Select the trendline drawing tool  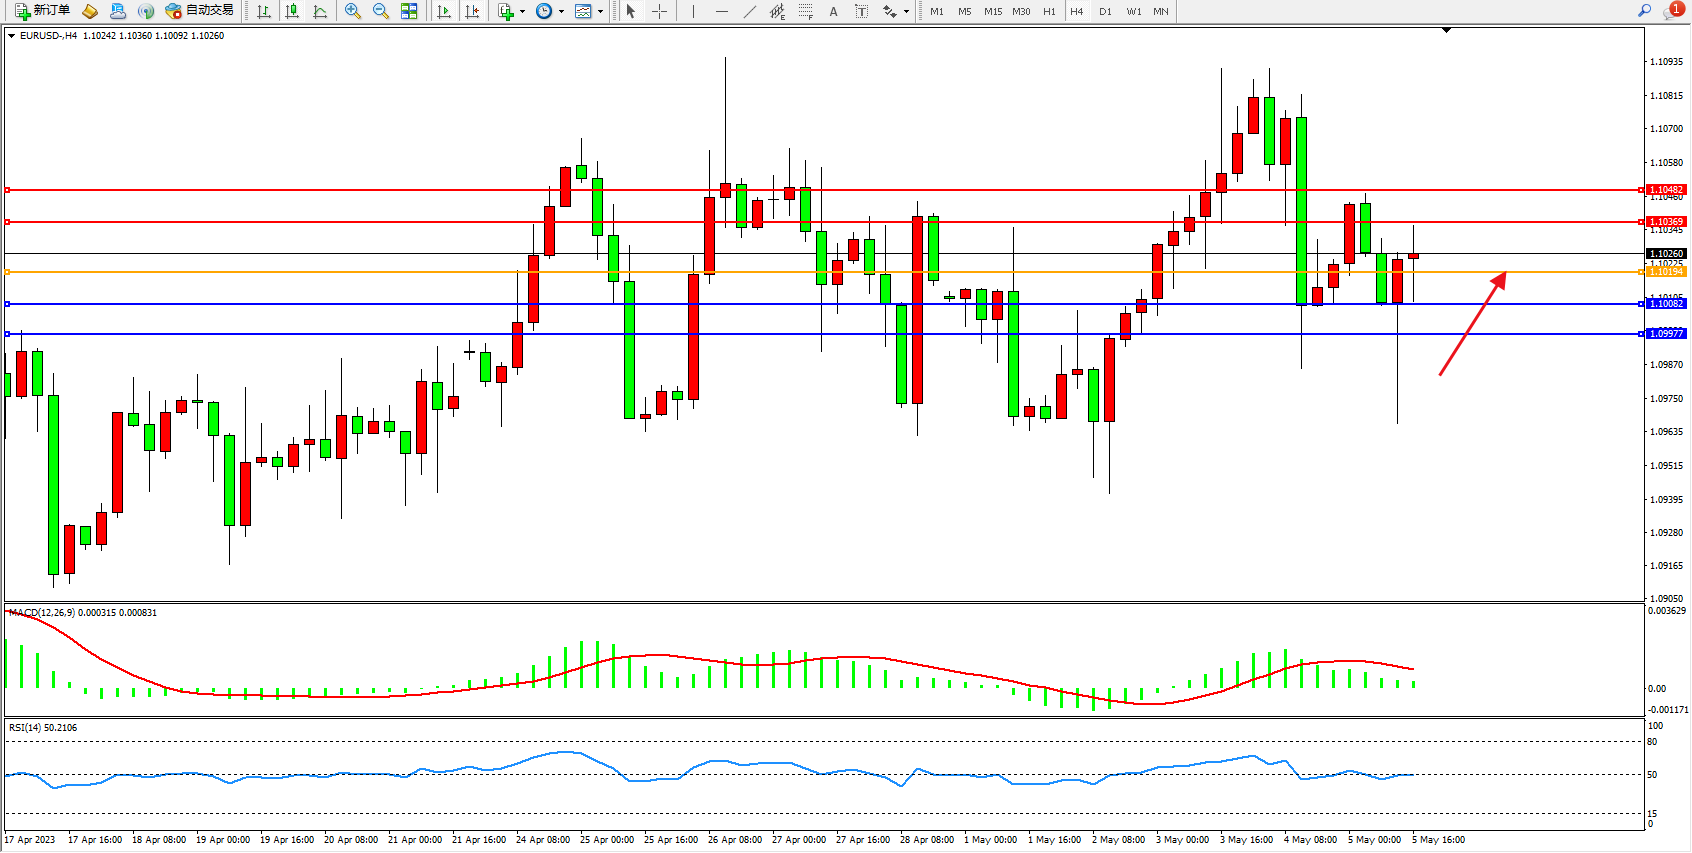[x=749, y=11]
